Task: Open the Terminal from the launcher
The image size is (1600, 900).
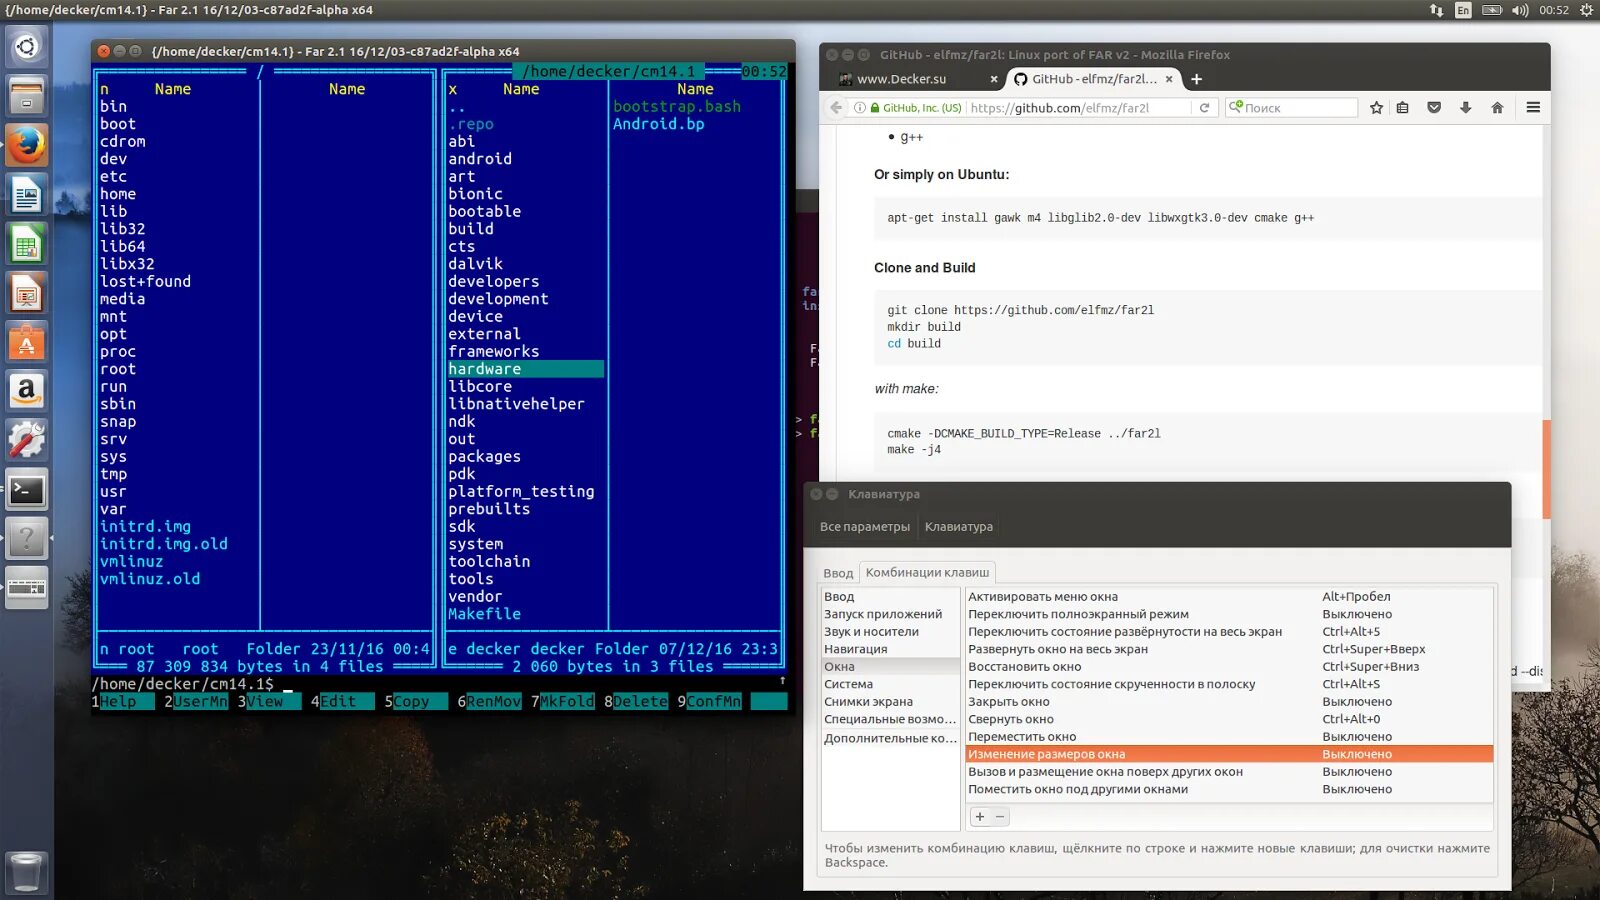Action: tap(27, 488)
